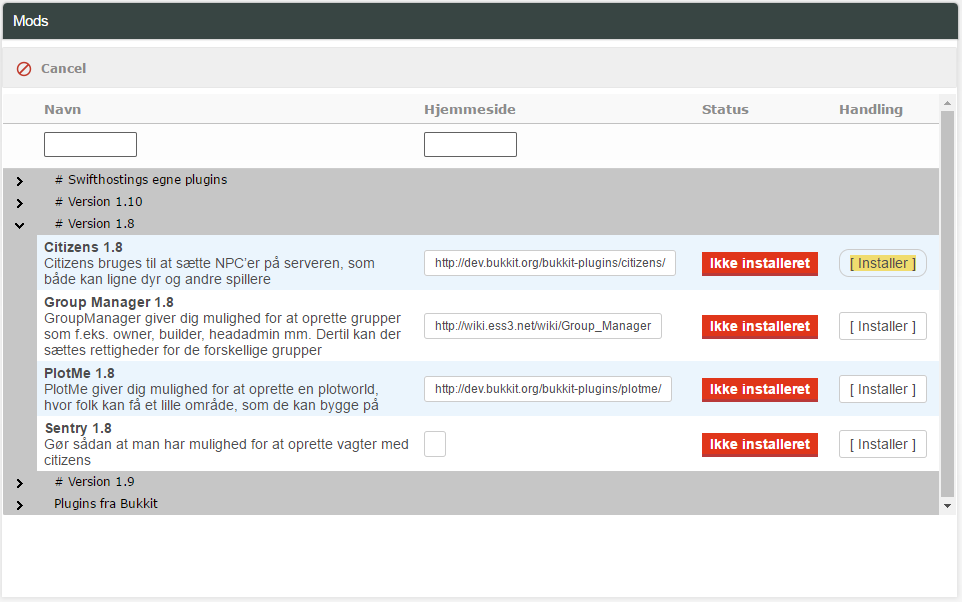Image resolution: width=962 pixels, height=602 pixels.
Task: Install the Citizens 1.8 plugin
Action: [882, 263]
